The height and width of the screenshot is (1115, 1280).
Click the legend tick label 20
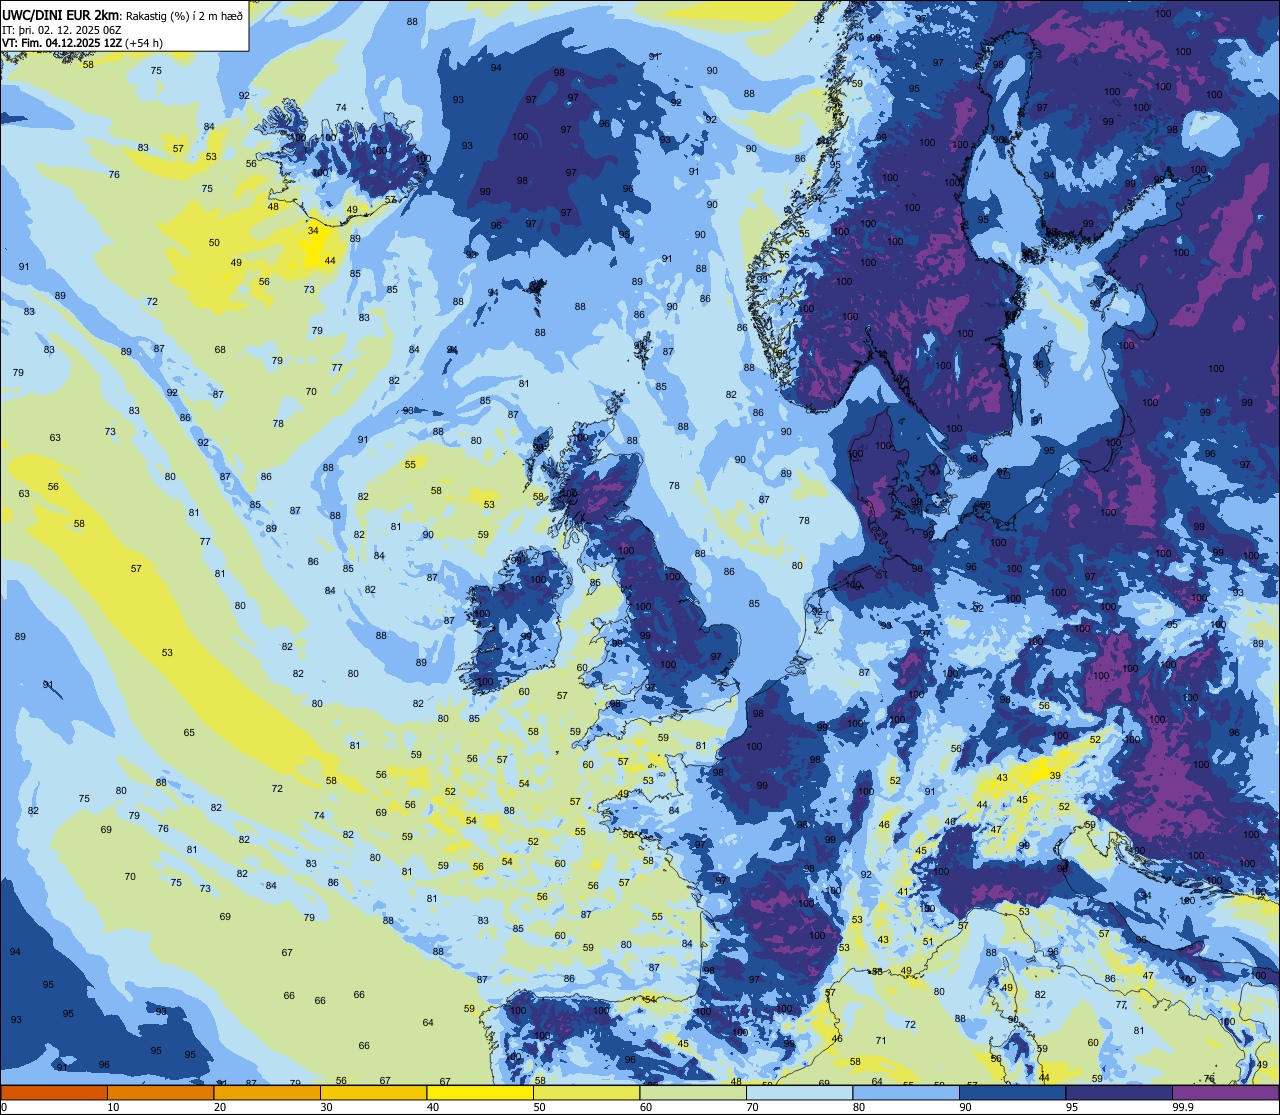pos(220,1107)
